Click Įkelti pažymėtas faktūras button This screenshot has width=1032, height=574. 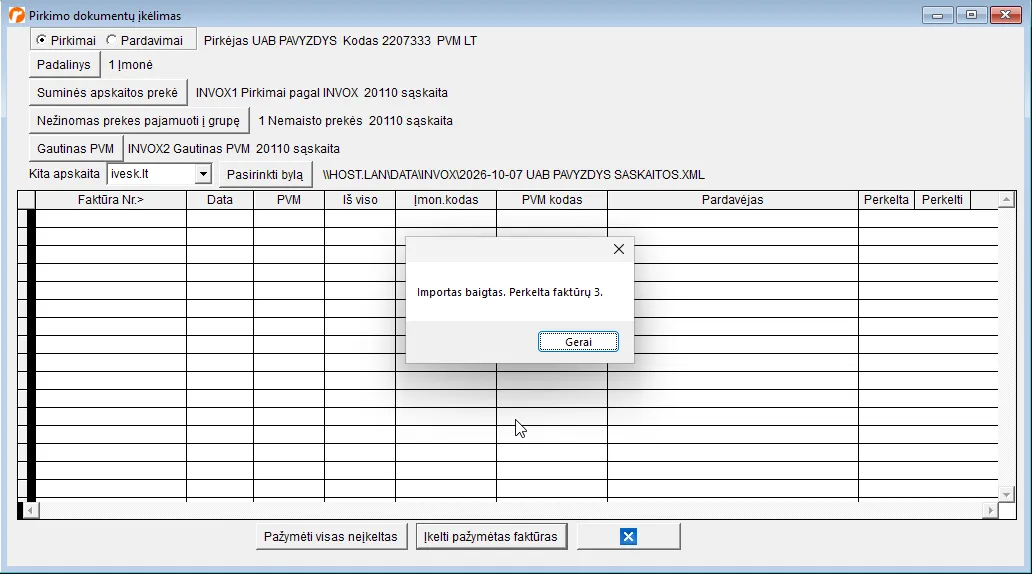[x=491, y=536]
